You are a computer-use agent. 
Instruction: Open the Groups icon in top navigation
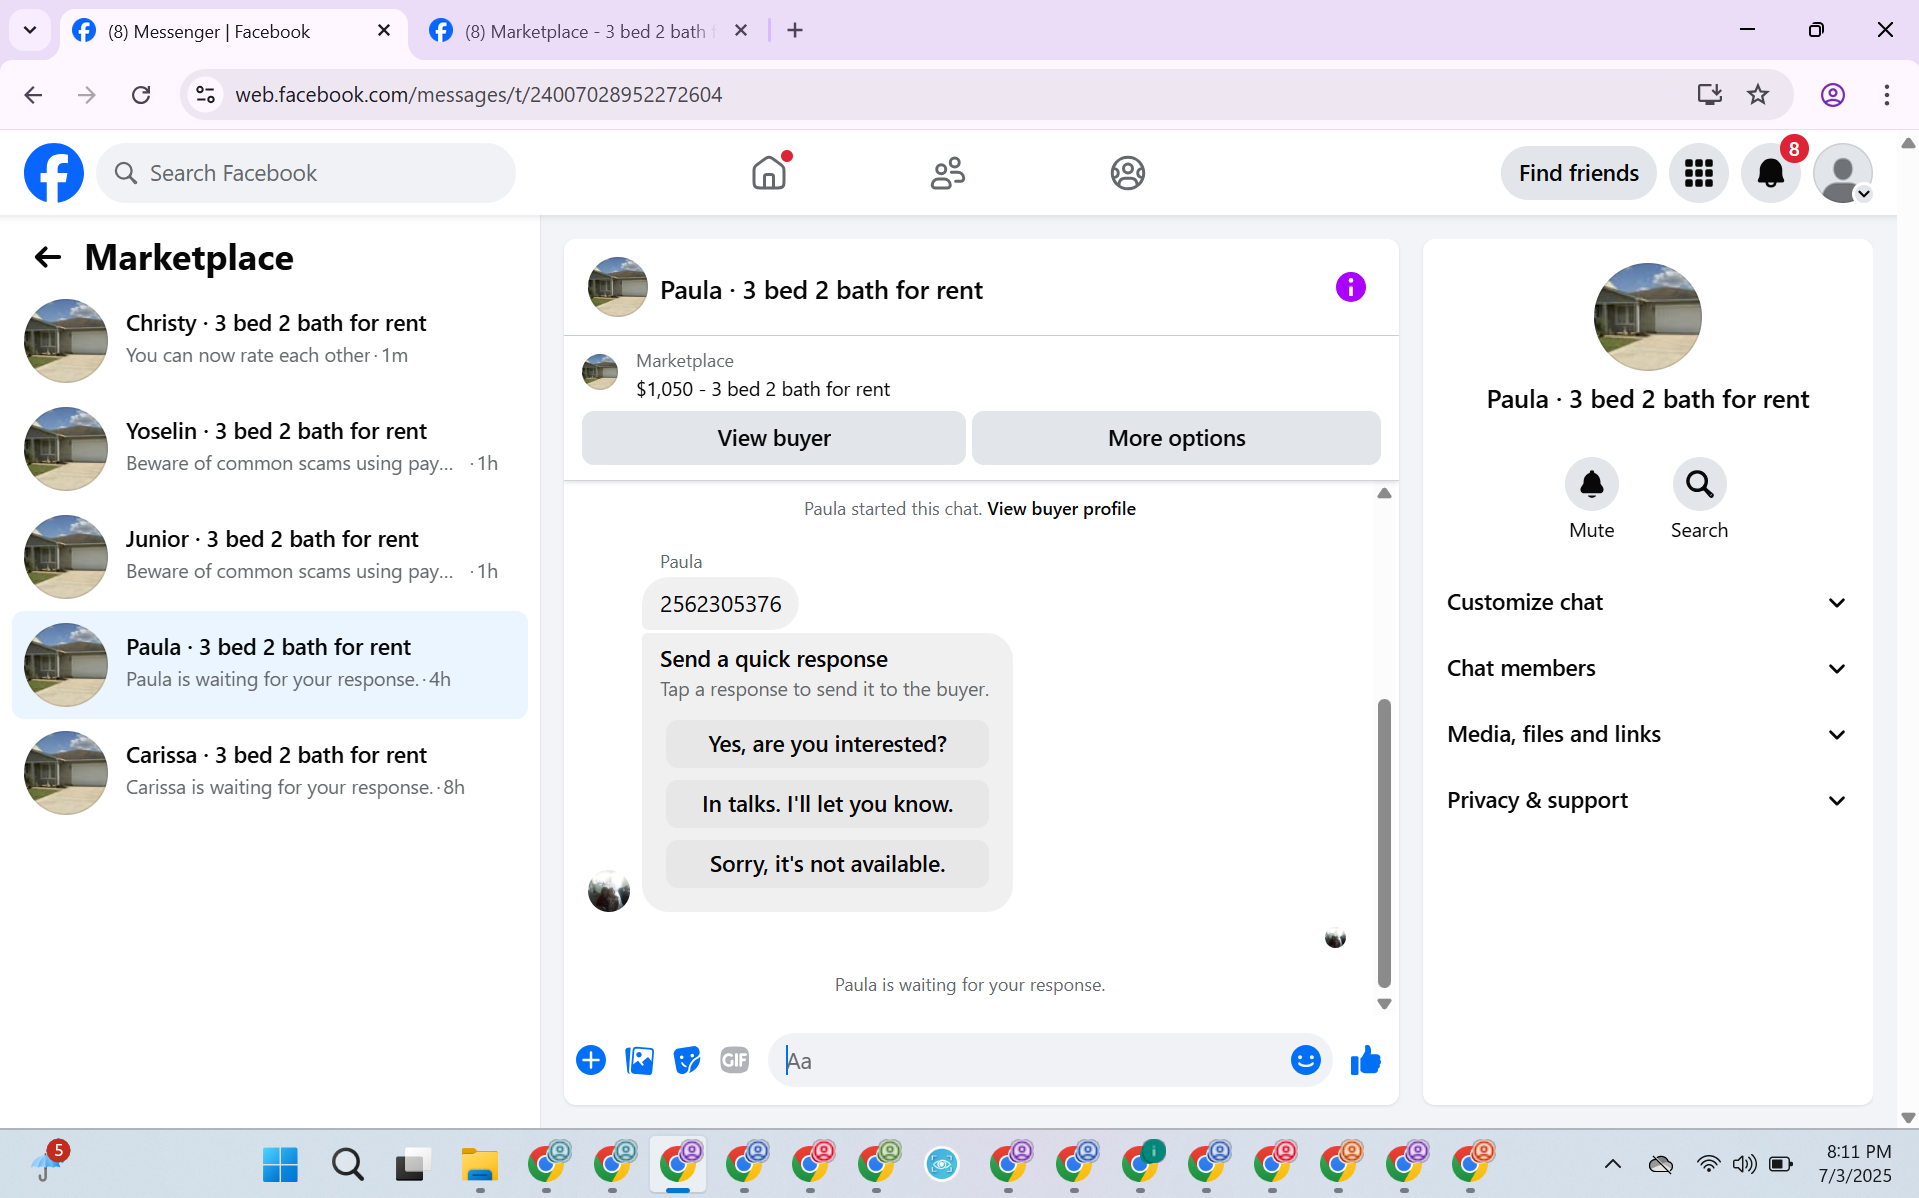1127,173
